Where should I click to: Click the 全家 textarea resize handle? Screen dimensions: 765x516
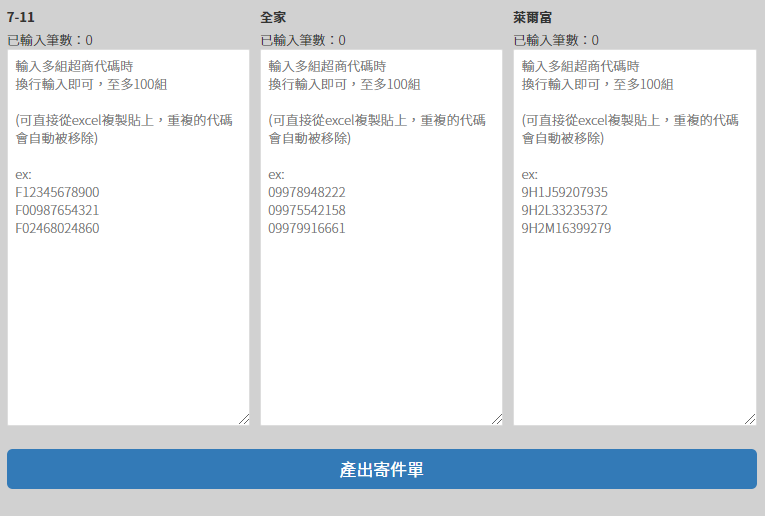497,420
